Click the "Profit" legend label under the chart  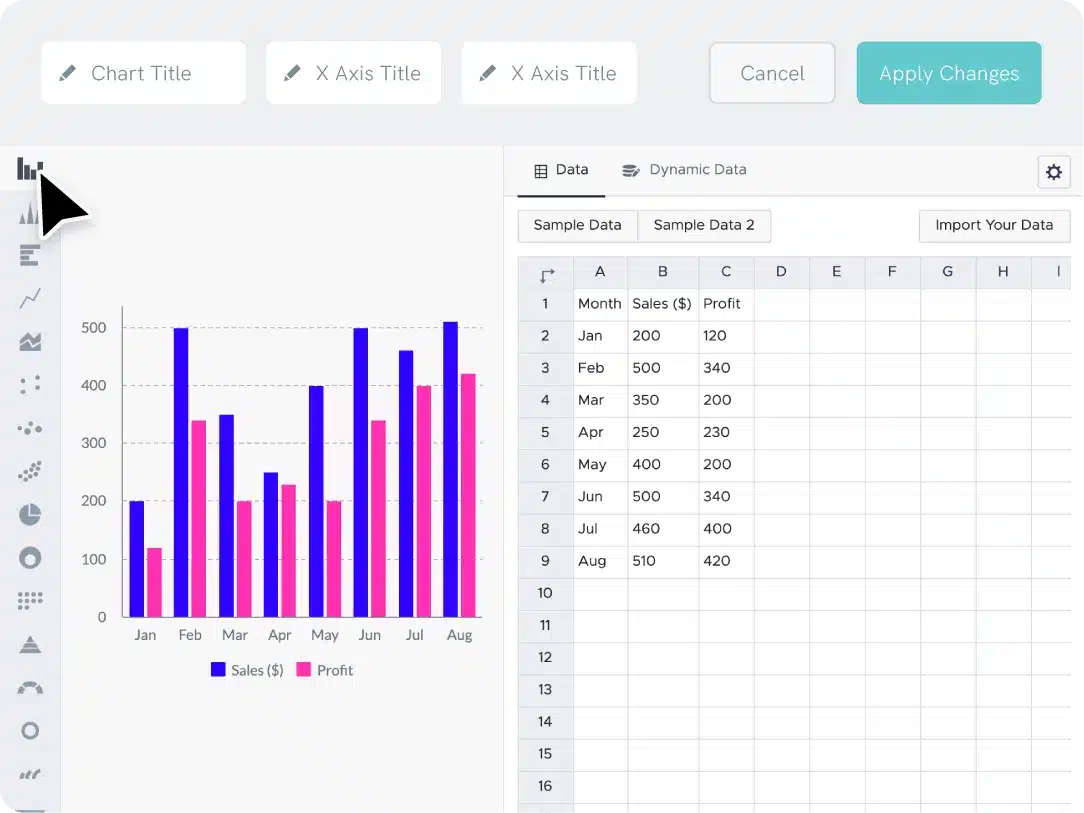335,670
